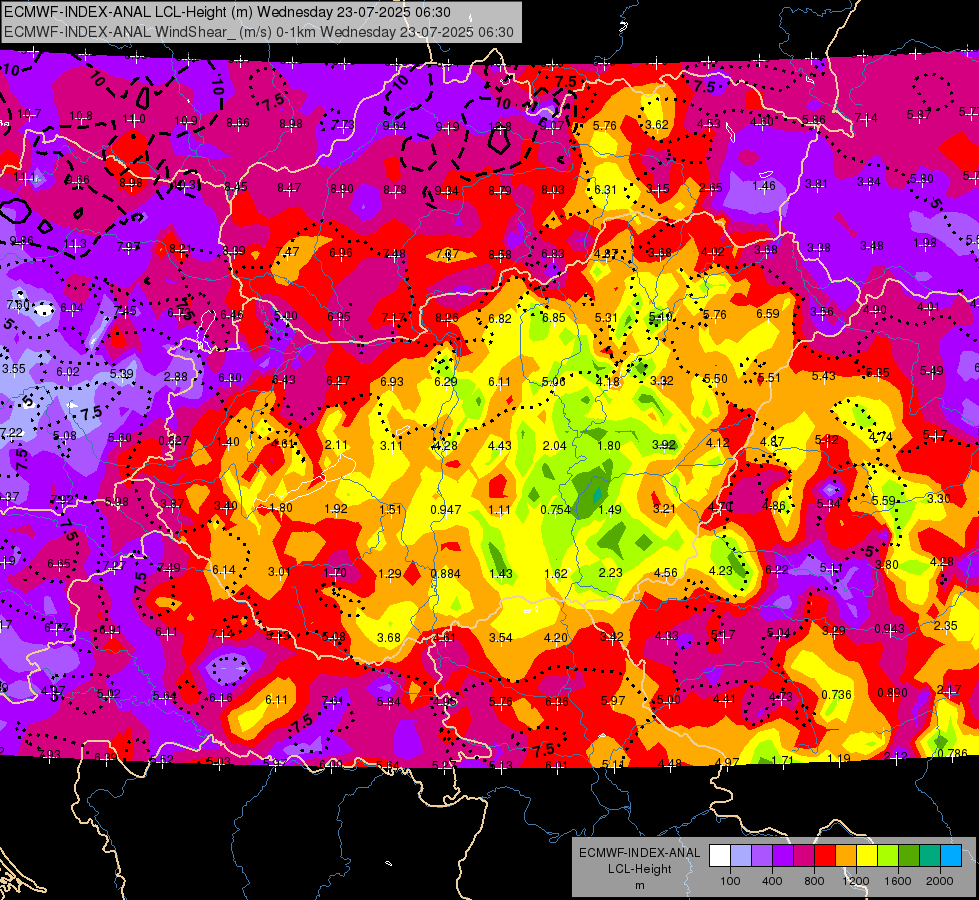979x900 pixels.
Task: Click 'ECMWF-INDEX-ANAL' in the legend box
Action: point(640,853)
